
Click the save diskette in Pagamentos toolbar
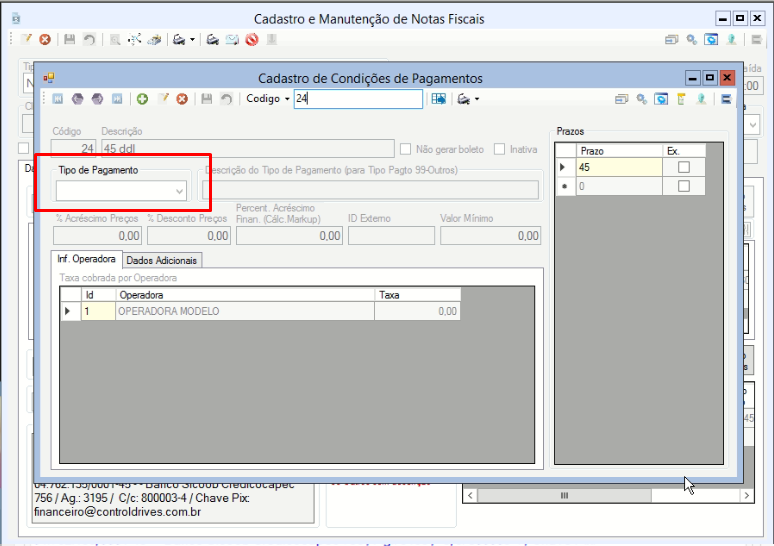pos(206,99)
